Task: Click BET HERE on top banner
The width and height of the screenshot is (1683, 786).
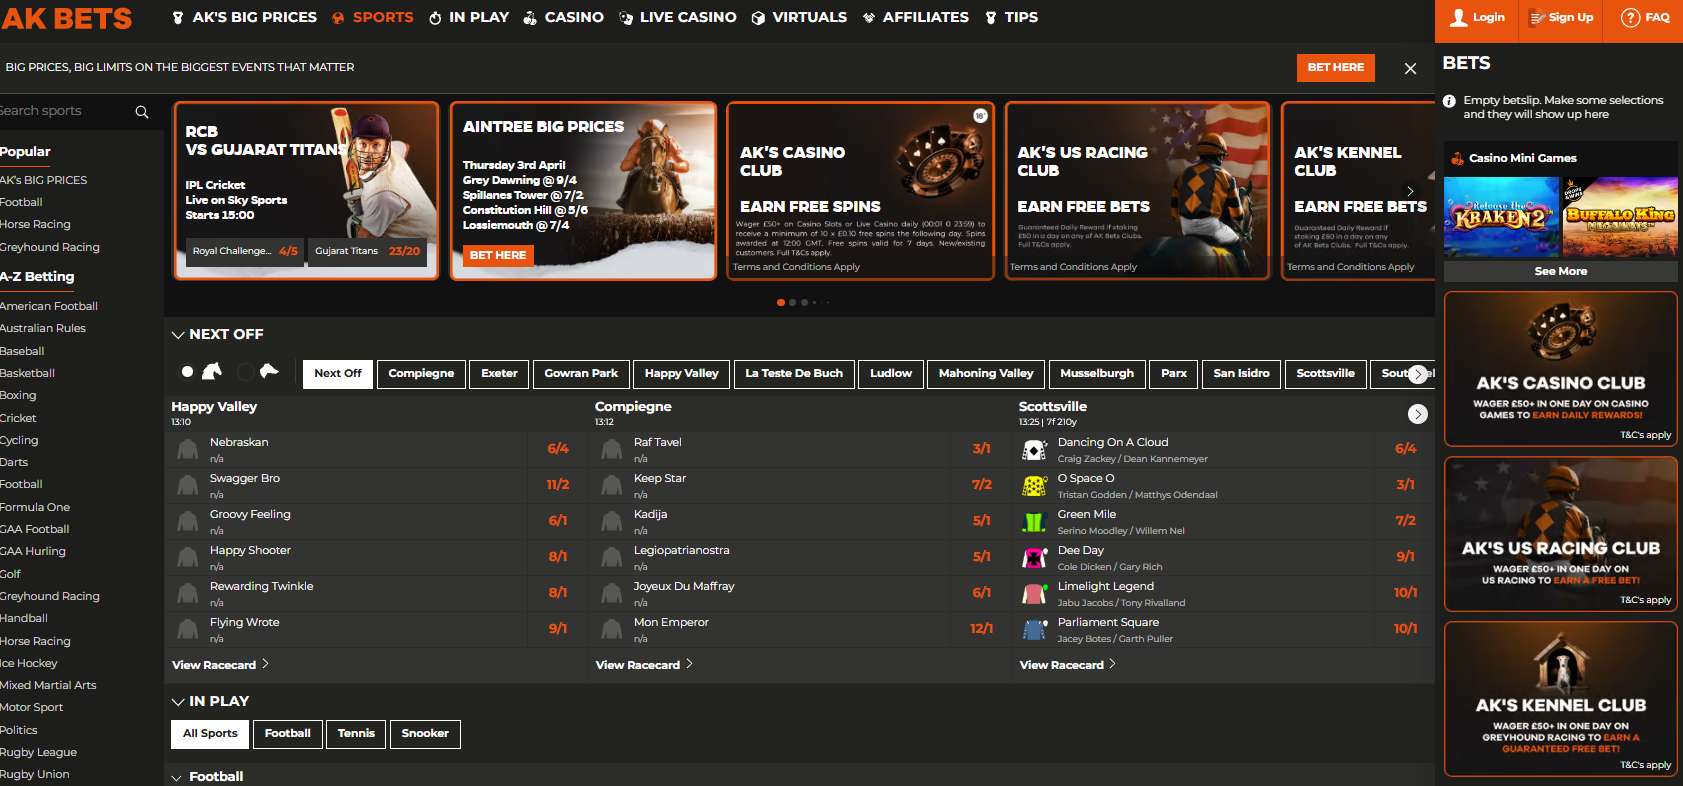Action: click(x=1336, y=67)
